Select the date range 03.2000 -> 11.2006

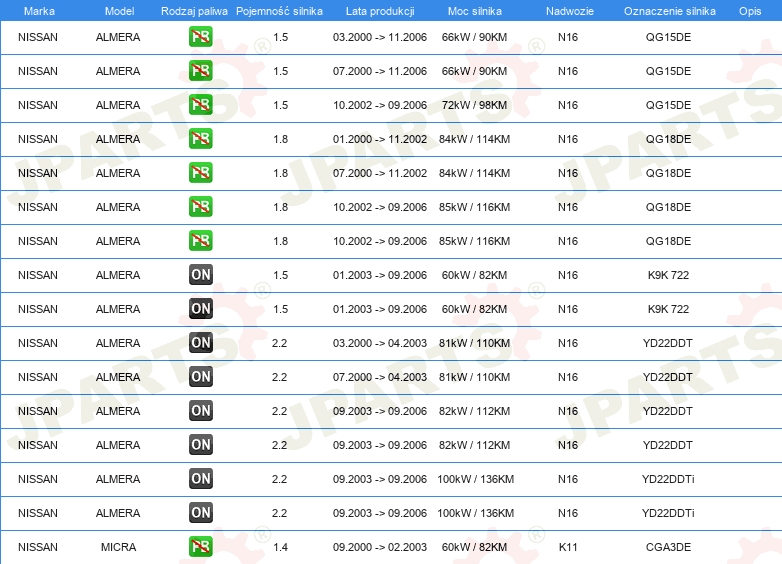pyautogui.click(x=380, y=37)
